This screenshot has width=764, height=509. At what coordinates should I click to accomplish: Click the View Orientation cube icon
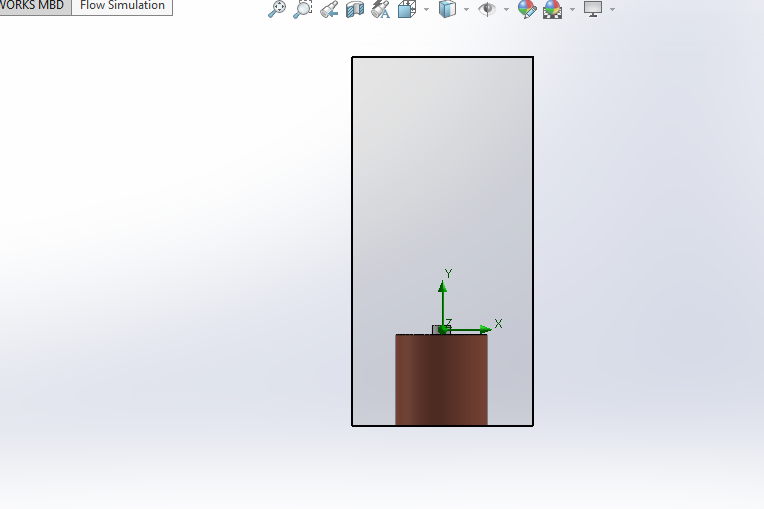pyautogui.click(x=407, y=9)
